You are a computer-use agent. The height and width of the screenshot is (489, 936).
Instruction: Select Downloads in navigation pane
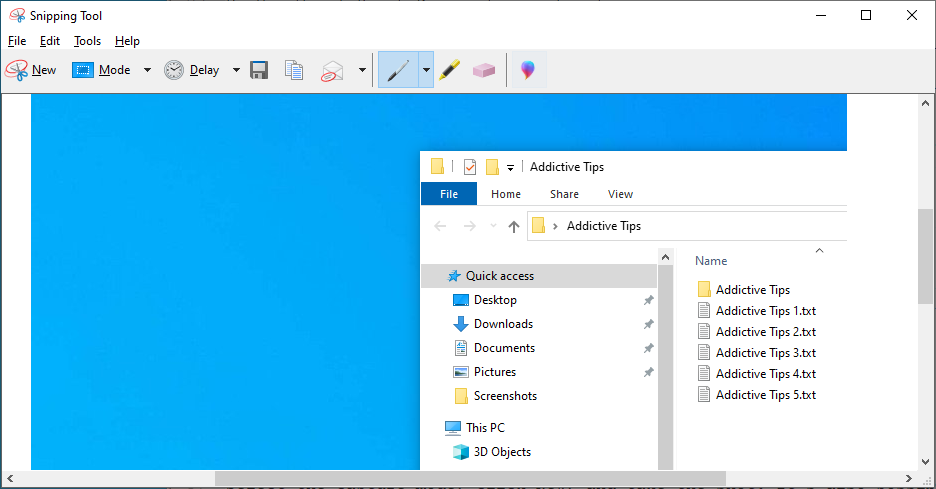coord(503,324)
